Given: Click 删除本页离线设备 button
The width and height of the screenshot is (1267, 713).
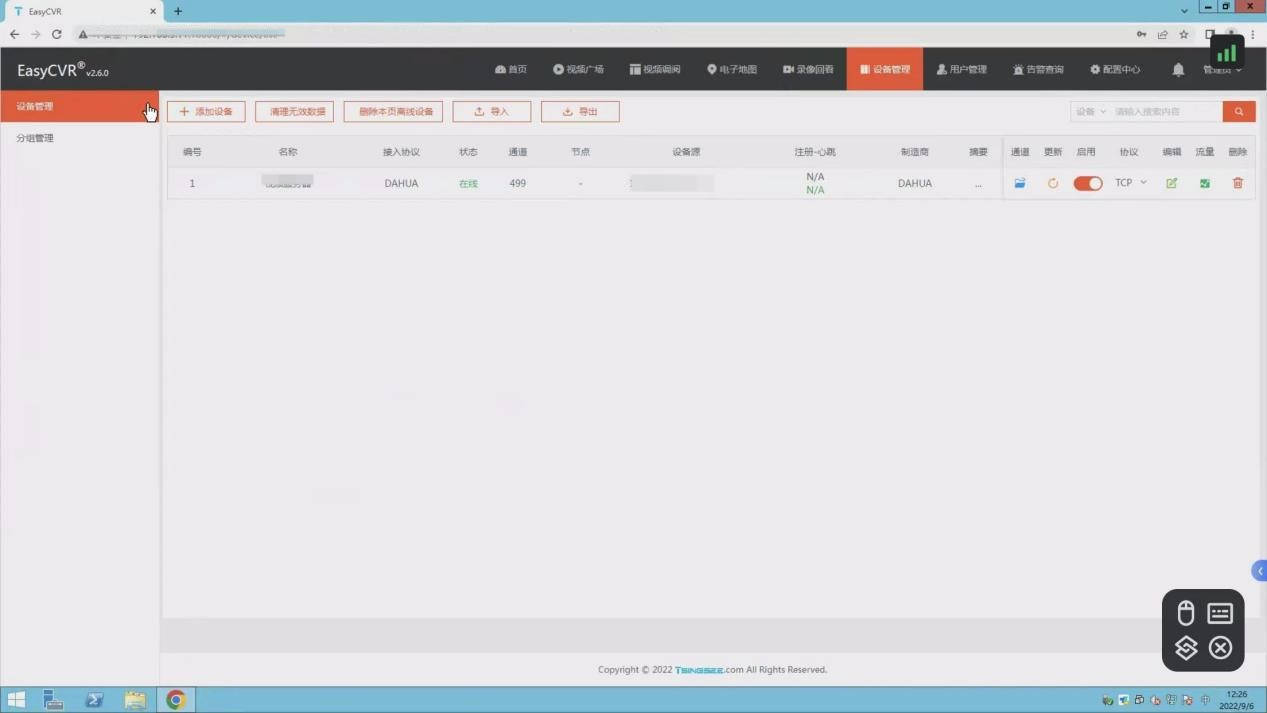Looking at the screenshot, I should click(x=393, y=111).
